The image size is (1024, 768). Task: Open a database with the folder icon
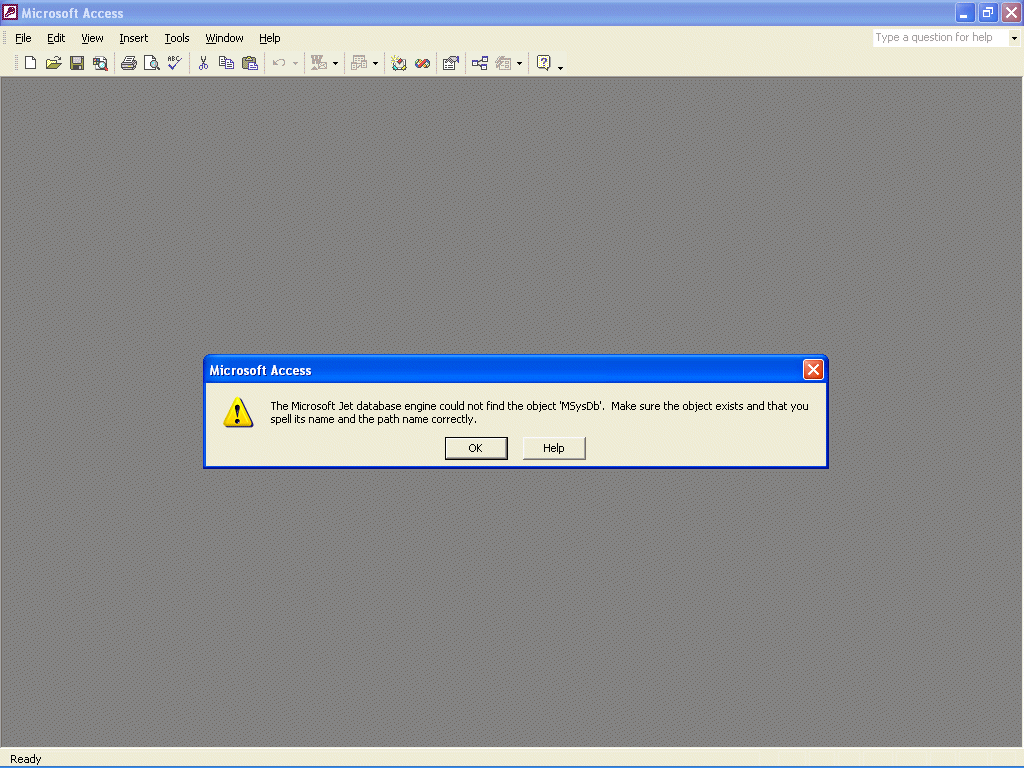click(x=54, y=63)
